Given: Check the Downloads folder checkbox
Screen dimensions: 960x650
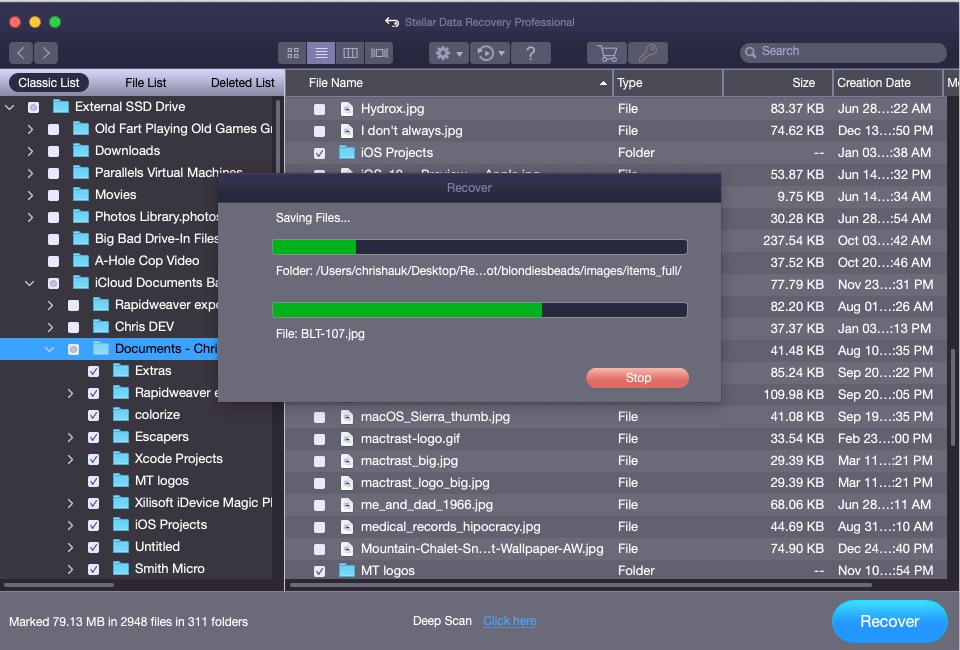Looking at the screenshot, I should 53,152.
